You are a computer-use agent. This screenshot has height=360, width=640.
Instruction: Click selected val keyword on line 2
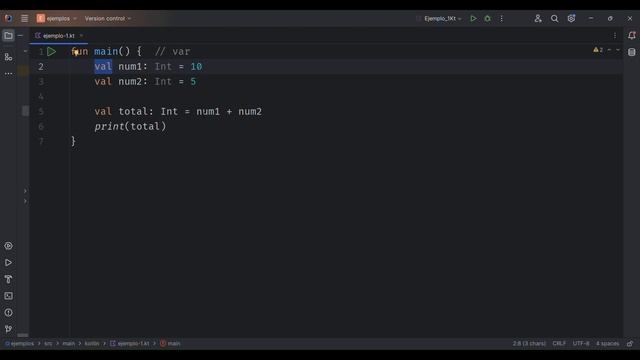tap(103, 67)
